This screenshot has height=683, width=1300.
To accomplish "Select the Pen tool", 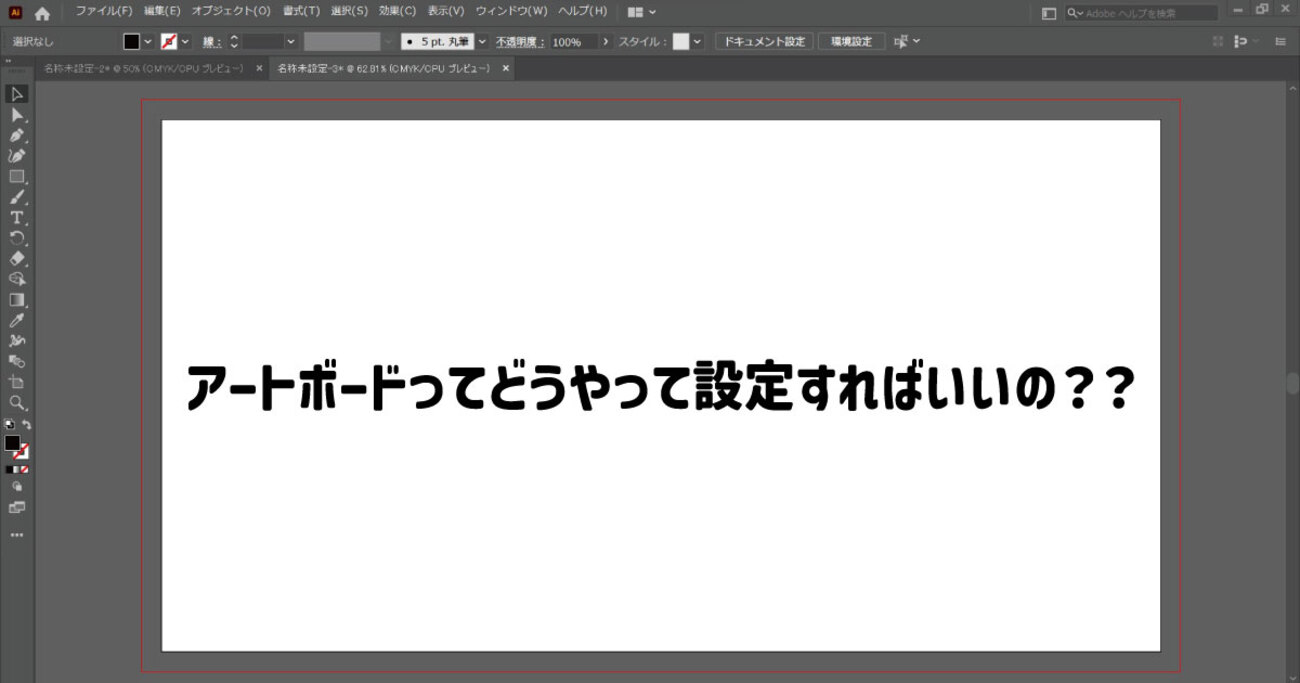I will (x=17, y=135).
